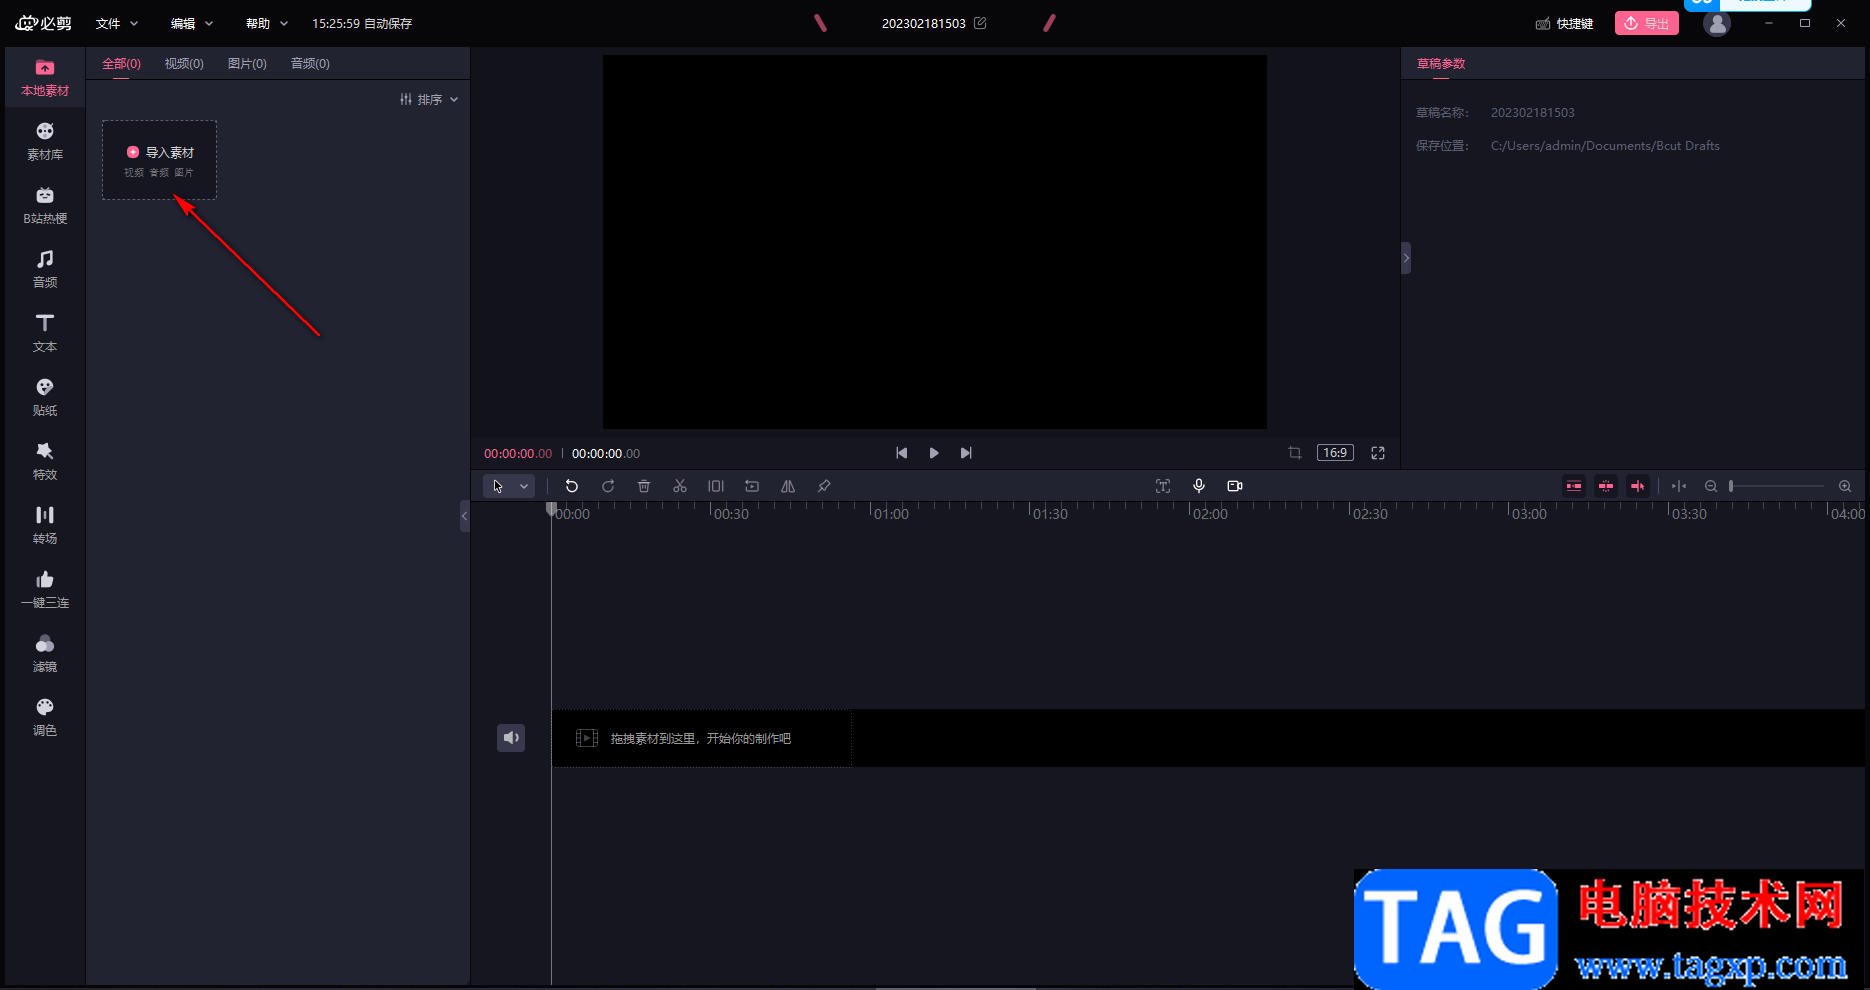This screenshot has height=990, width=1870.
Task: Click the mirror flip icon in toolbar
Action: [788, 486]
